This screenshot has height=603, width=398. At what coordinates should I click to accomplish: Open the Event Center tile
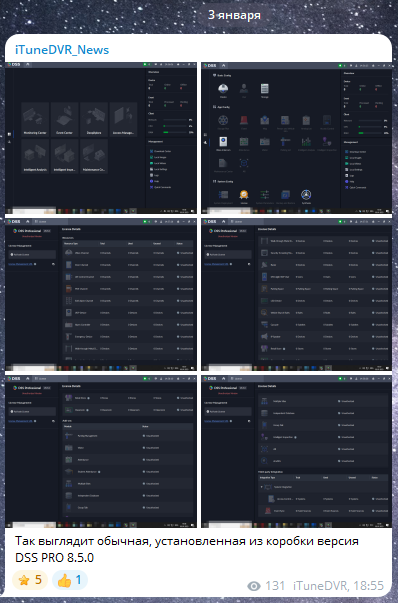(x=65, y=119)
